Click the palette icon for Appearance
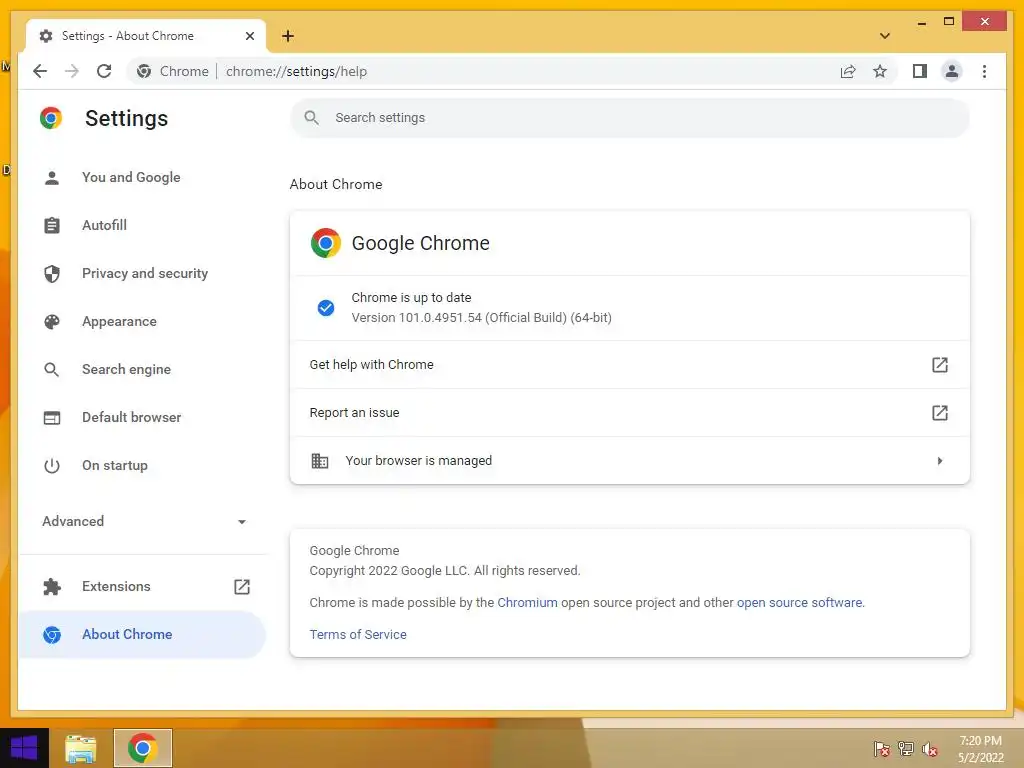 point(52,321)
